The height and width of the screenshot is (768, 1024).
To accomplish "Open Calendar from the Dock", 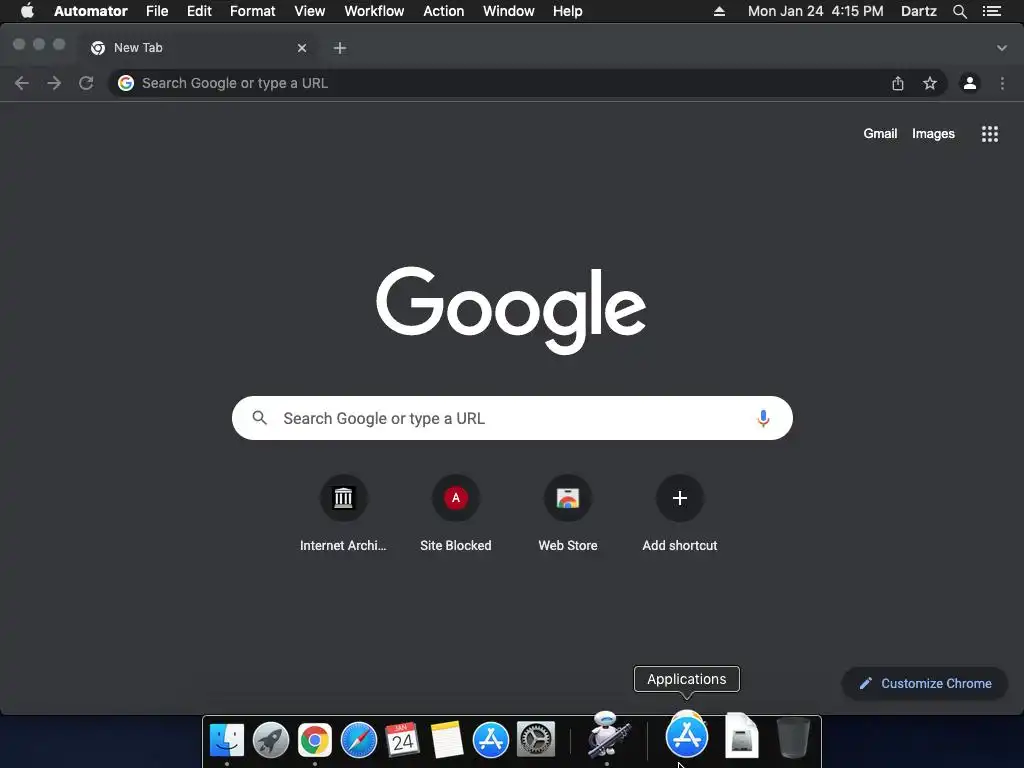I will tap(402, 740).
